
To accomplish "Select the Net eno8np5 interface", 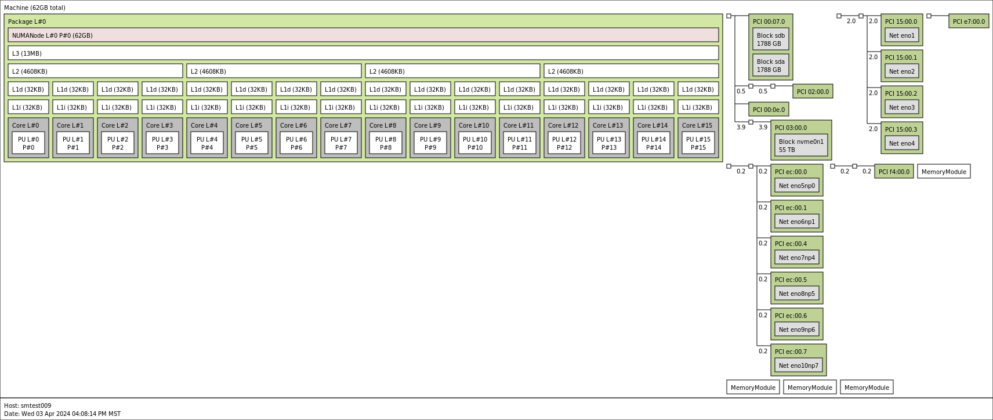I will (797, 294).
